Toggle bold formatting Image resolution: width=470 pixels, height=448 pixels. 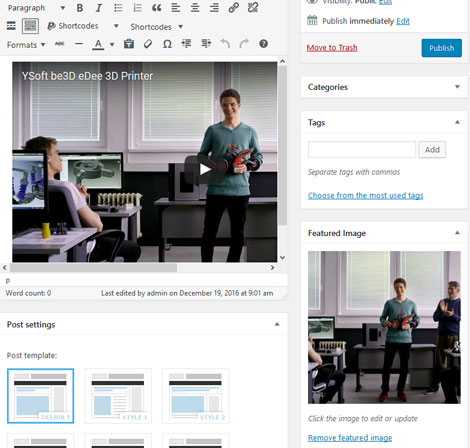pos(80,8)
